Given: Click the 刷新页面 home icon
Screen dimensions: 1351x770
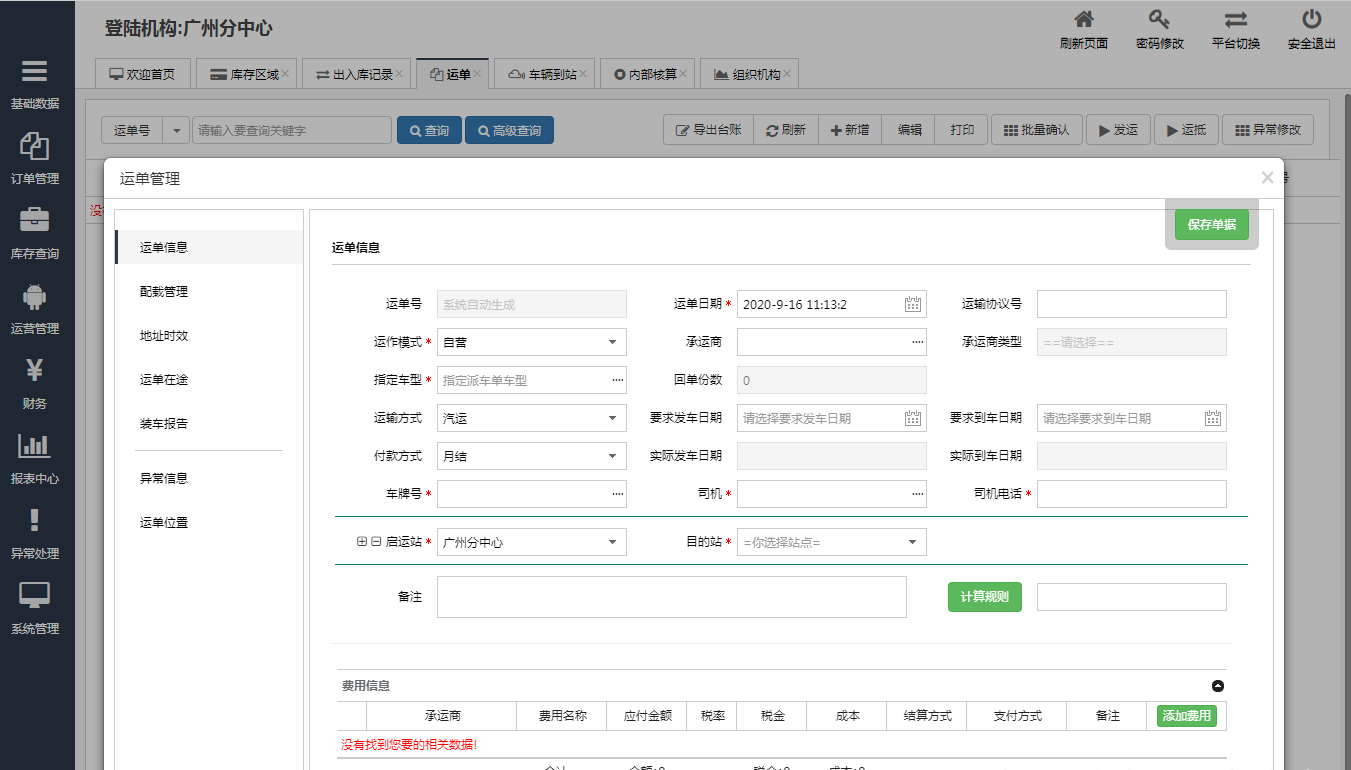Looking at the screenshot, I should [x=1083, y=20].
